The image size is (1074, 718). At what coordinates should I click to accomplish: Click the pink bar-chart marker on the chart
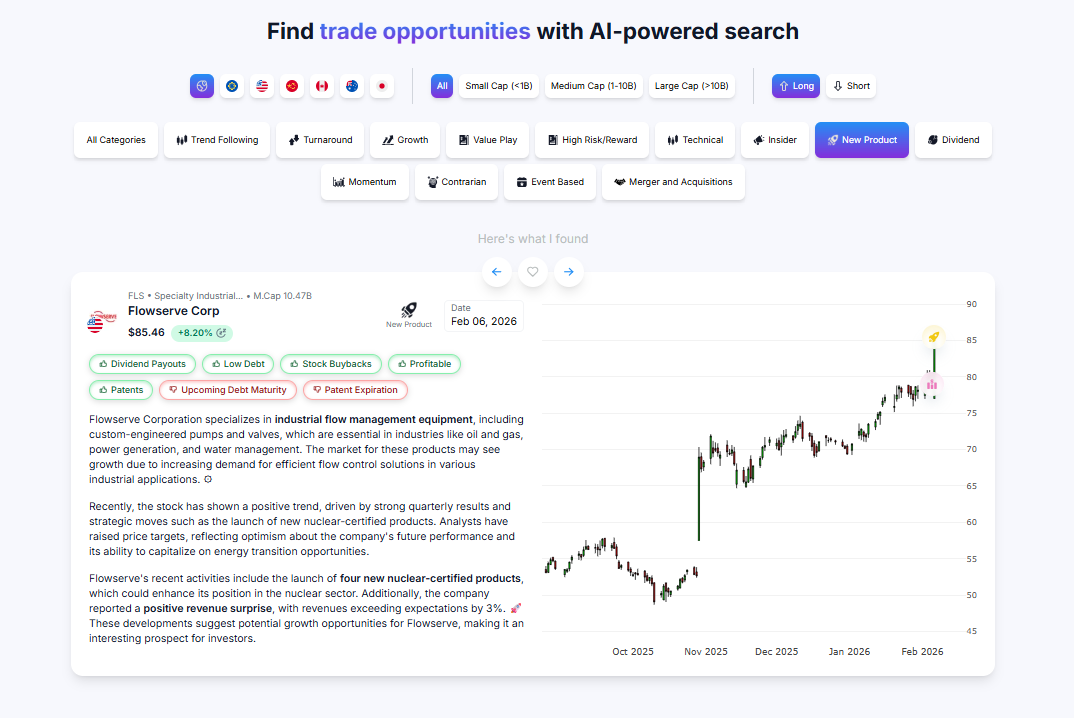pos(932,384)
